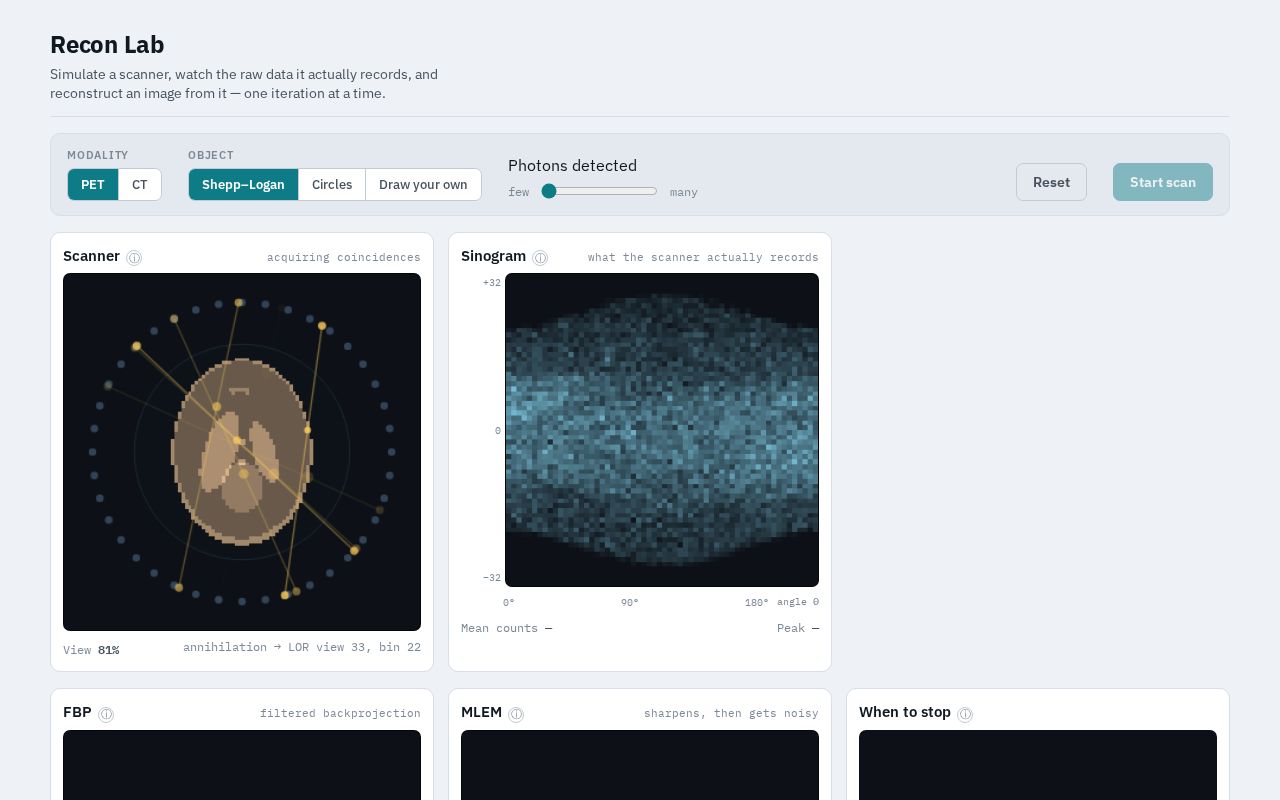Click the 'sharpens, then gets noisy' caption
Viewport: 1280px width, 800px height.
pyautogui.click(x=731, y=713)
